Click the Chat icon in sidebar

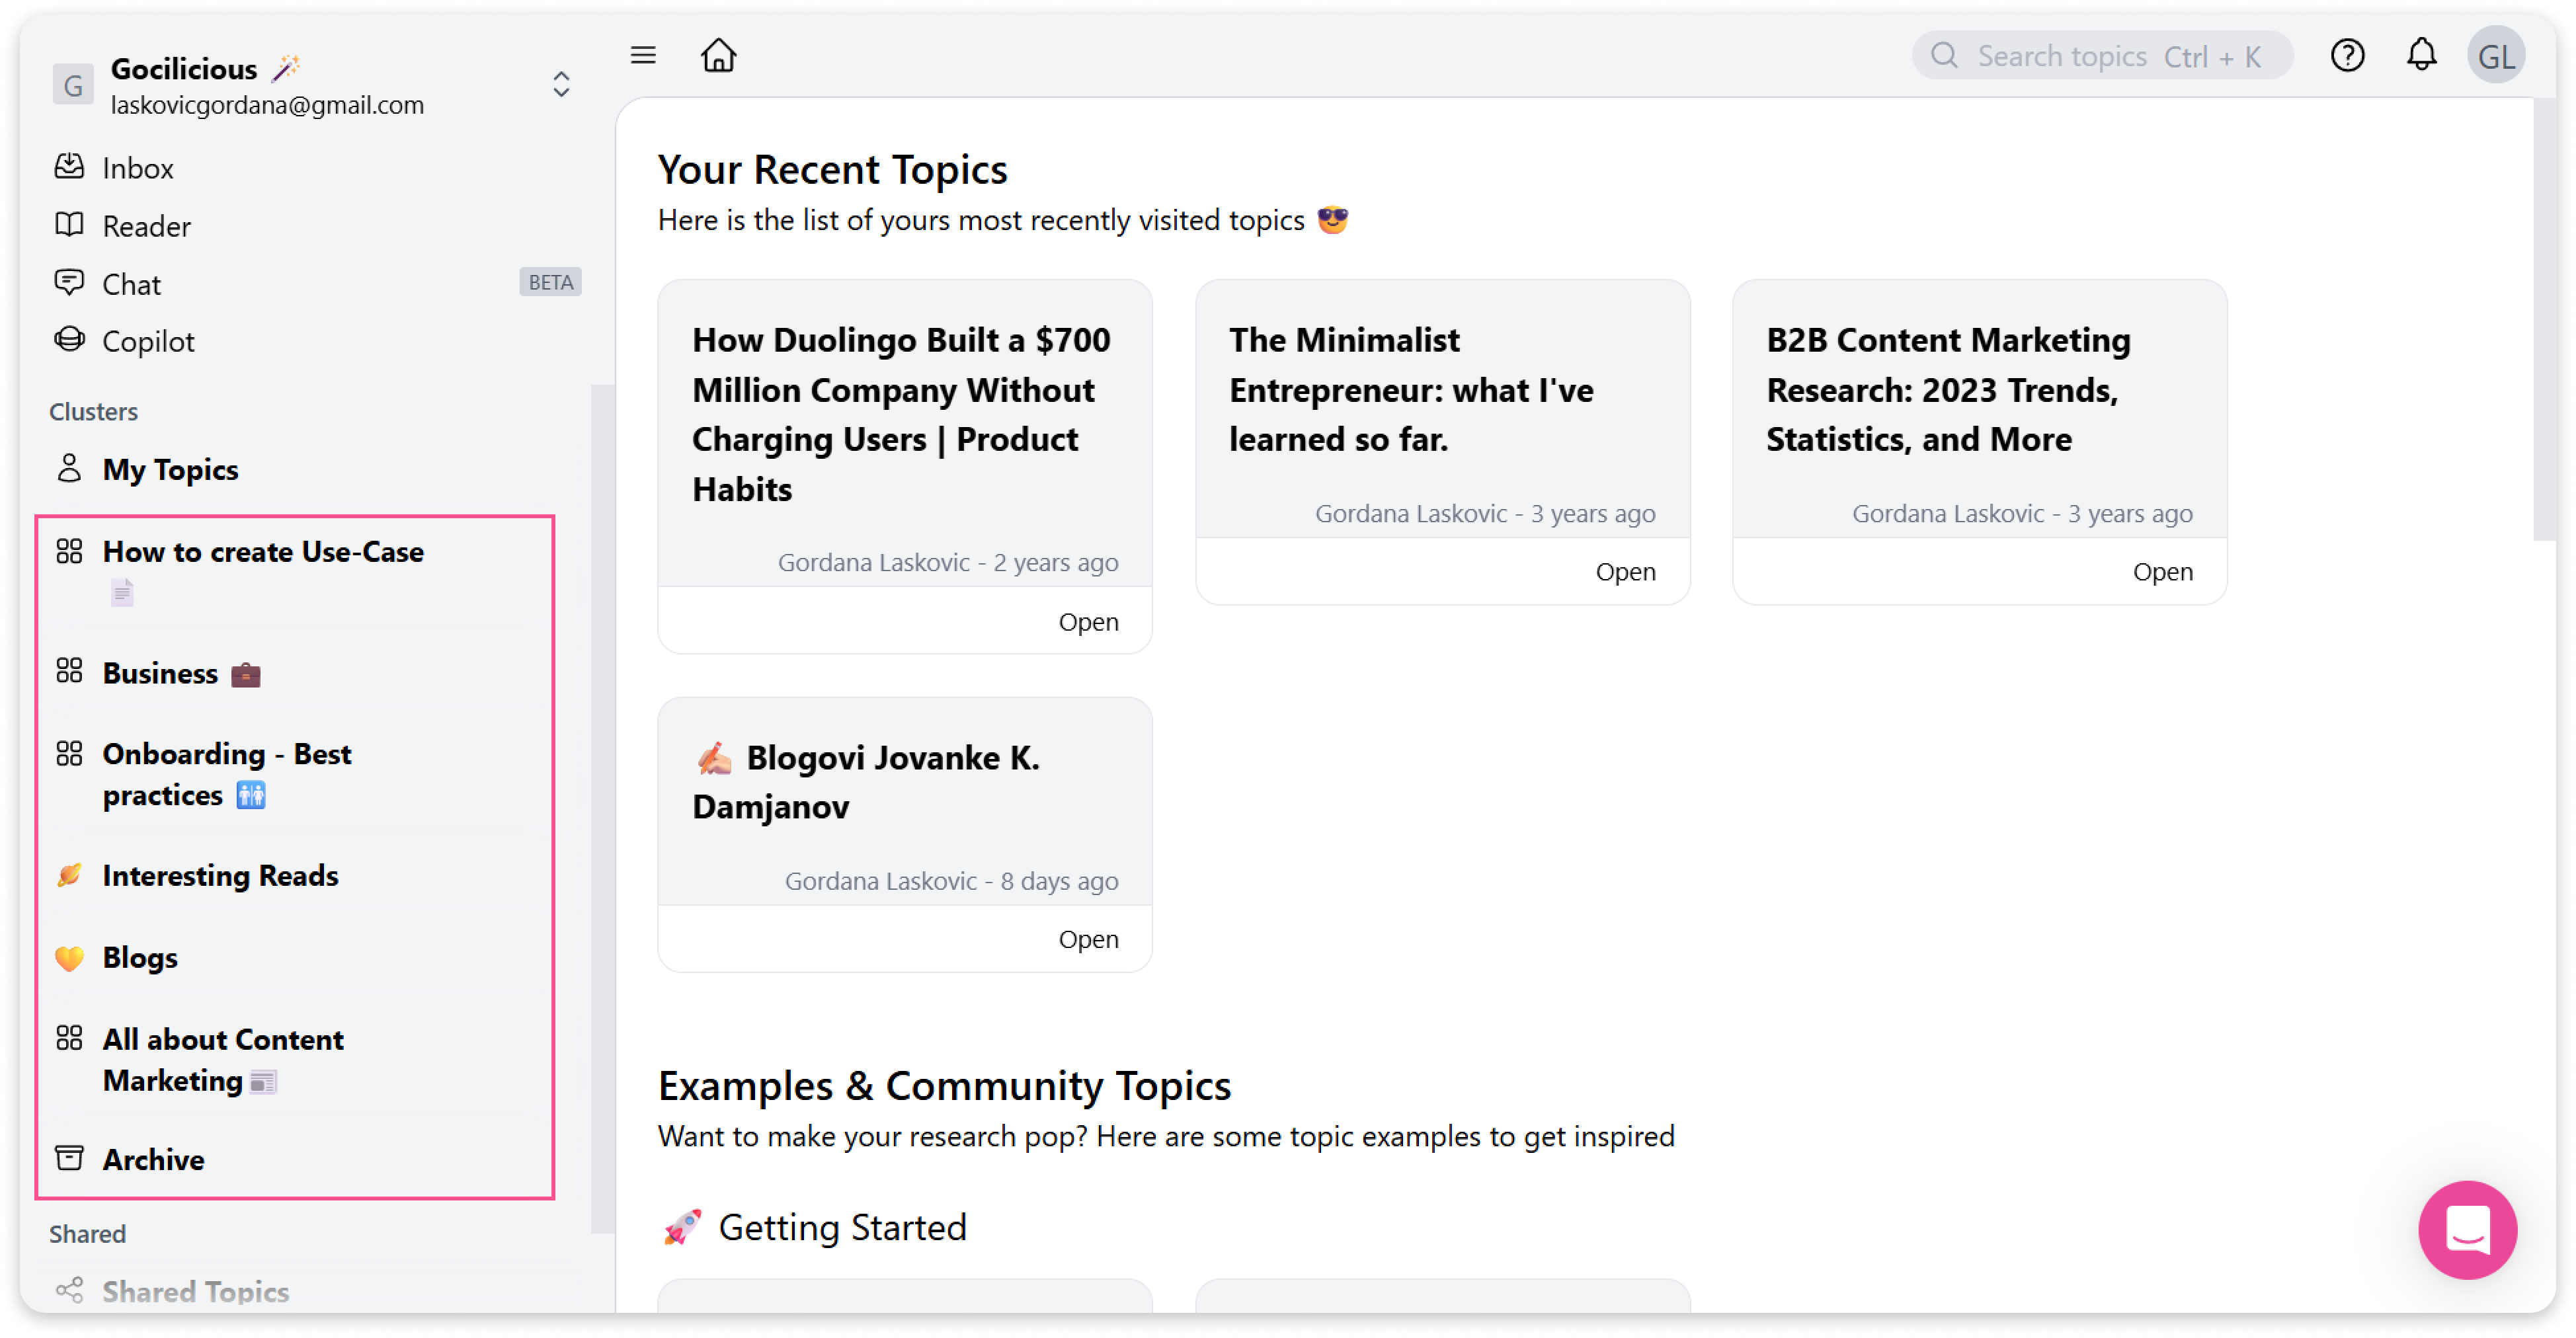click(69, 283)
